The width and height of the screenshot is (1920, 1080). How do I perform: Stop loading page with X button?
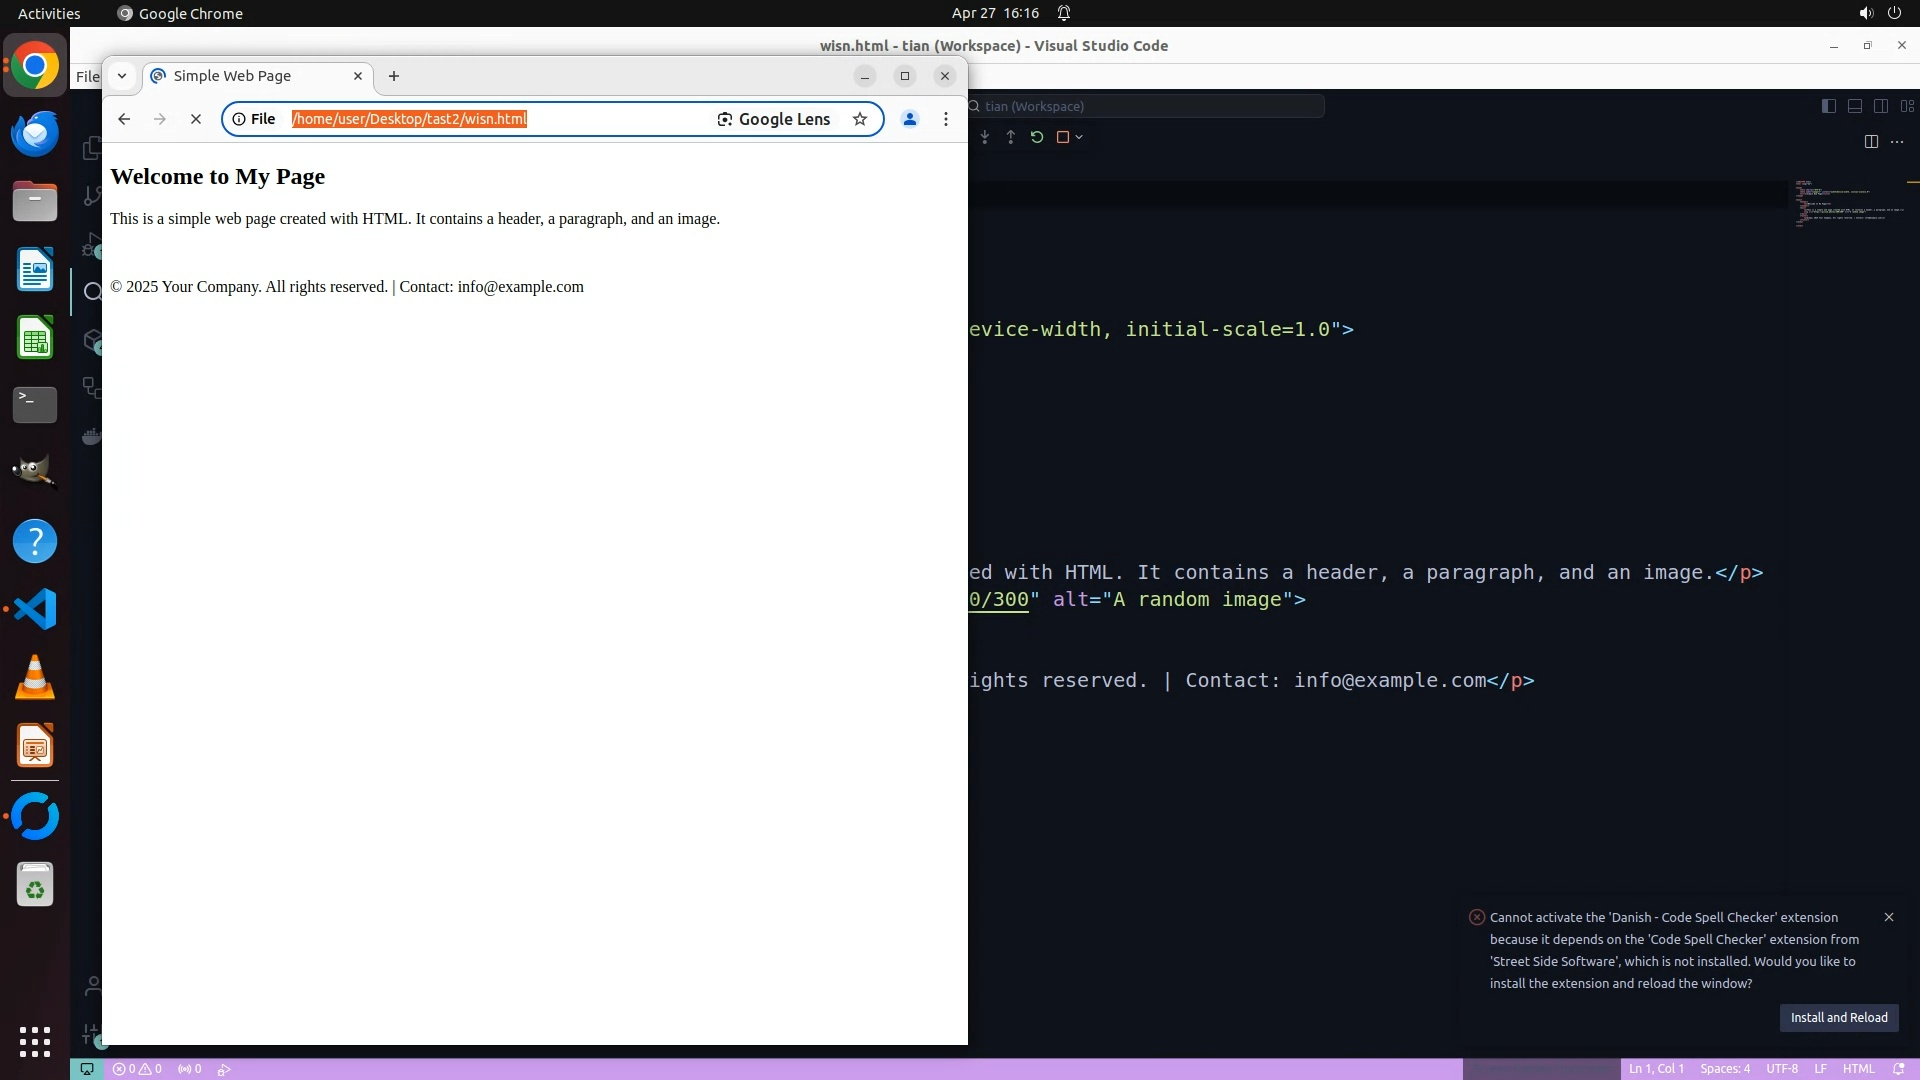click(x=196, y=119)
